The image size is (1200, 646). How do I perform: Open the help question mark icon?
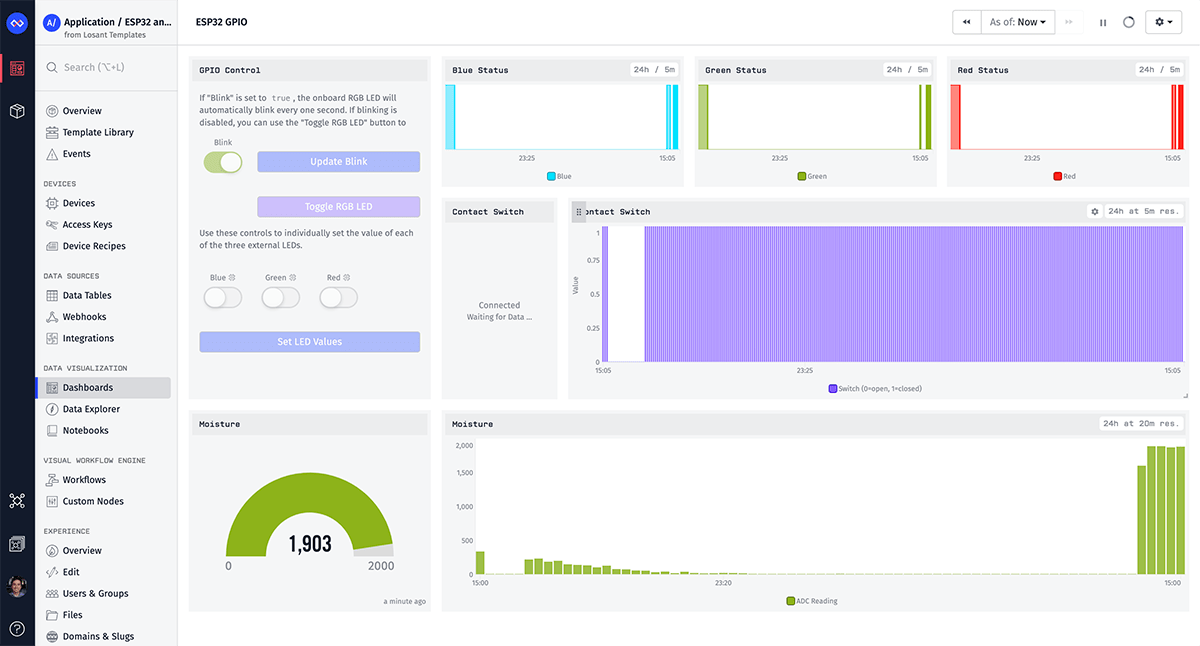click(x=17, y=629)
